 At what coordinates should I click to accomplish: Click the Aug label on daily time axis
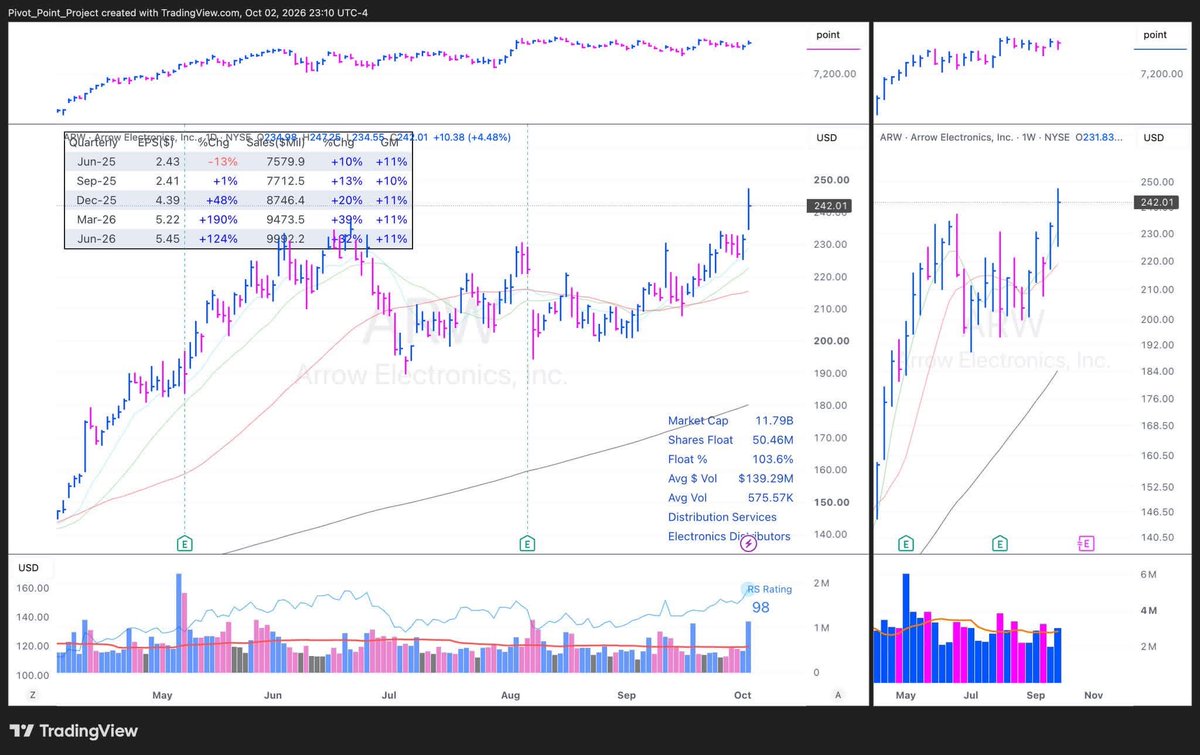click(x=510, y=694)
